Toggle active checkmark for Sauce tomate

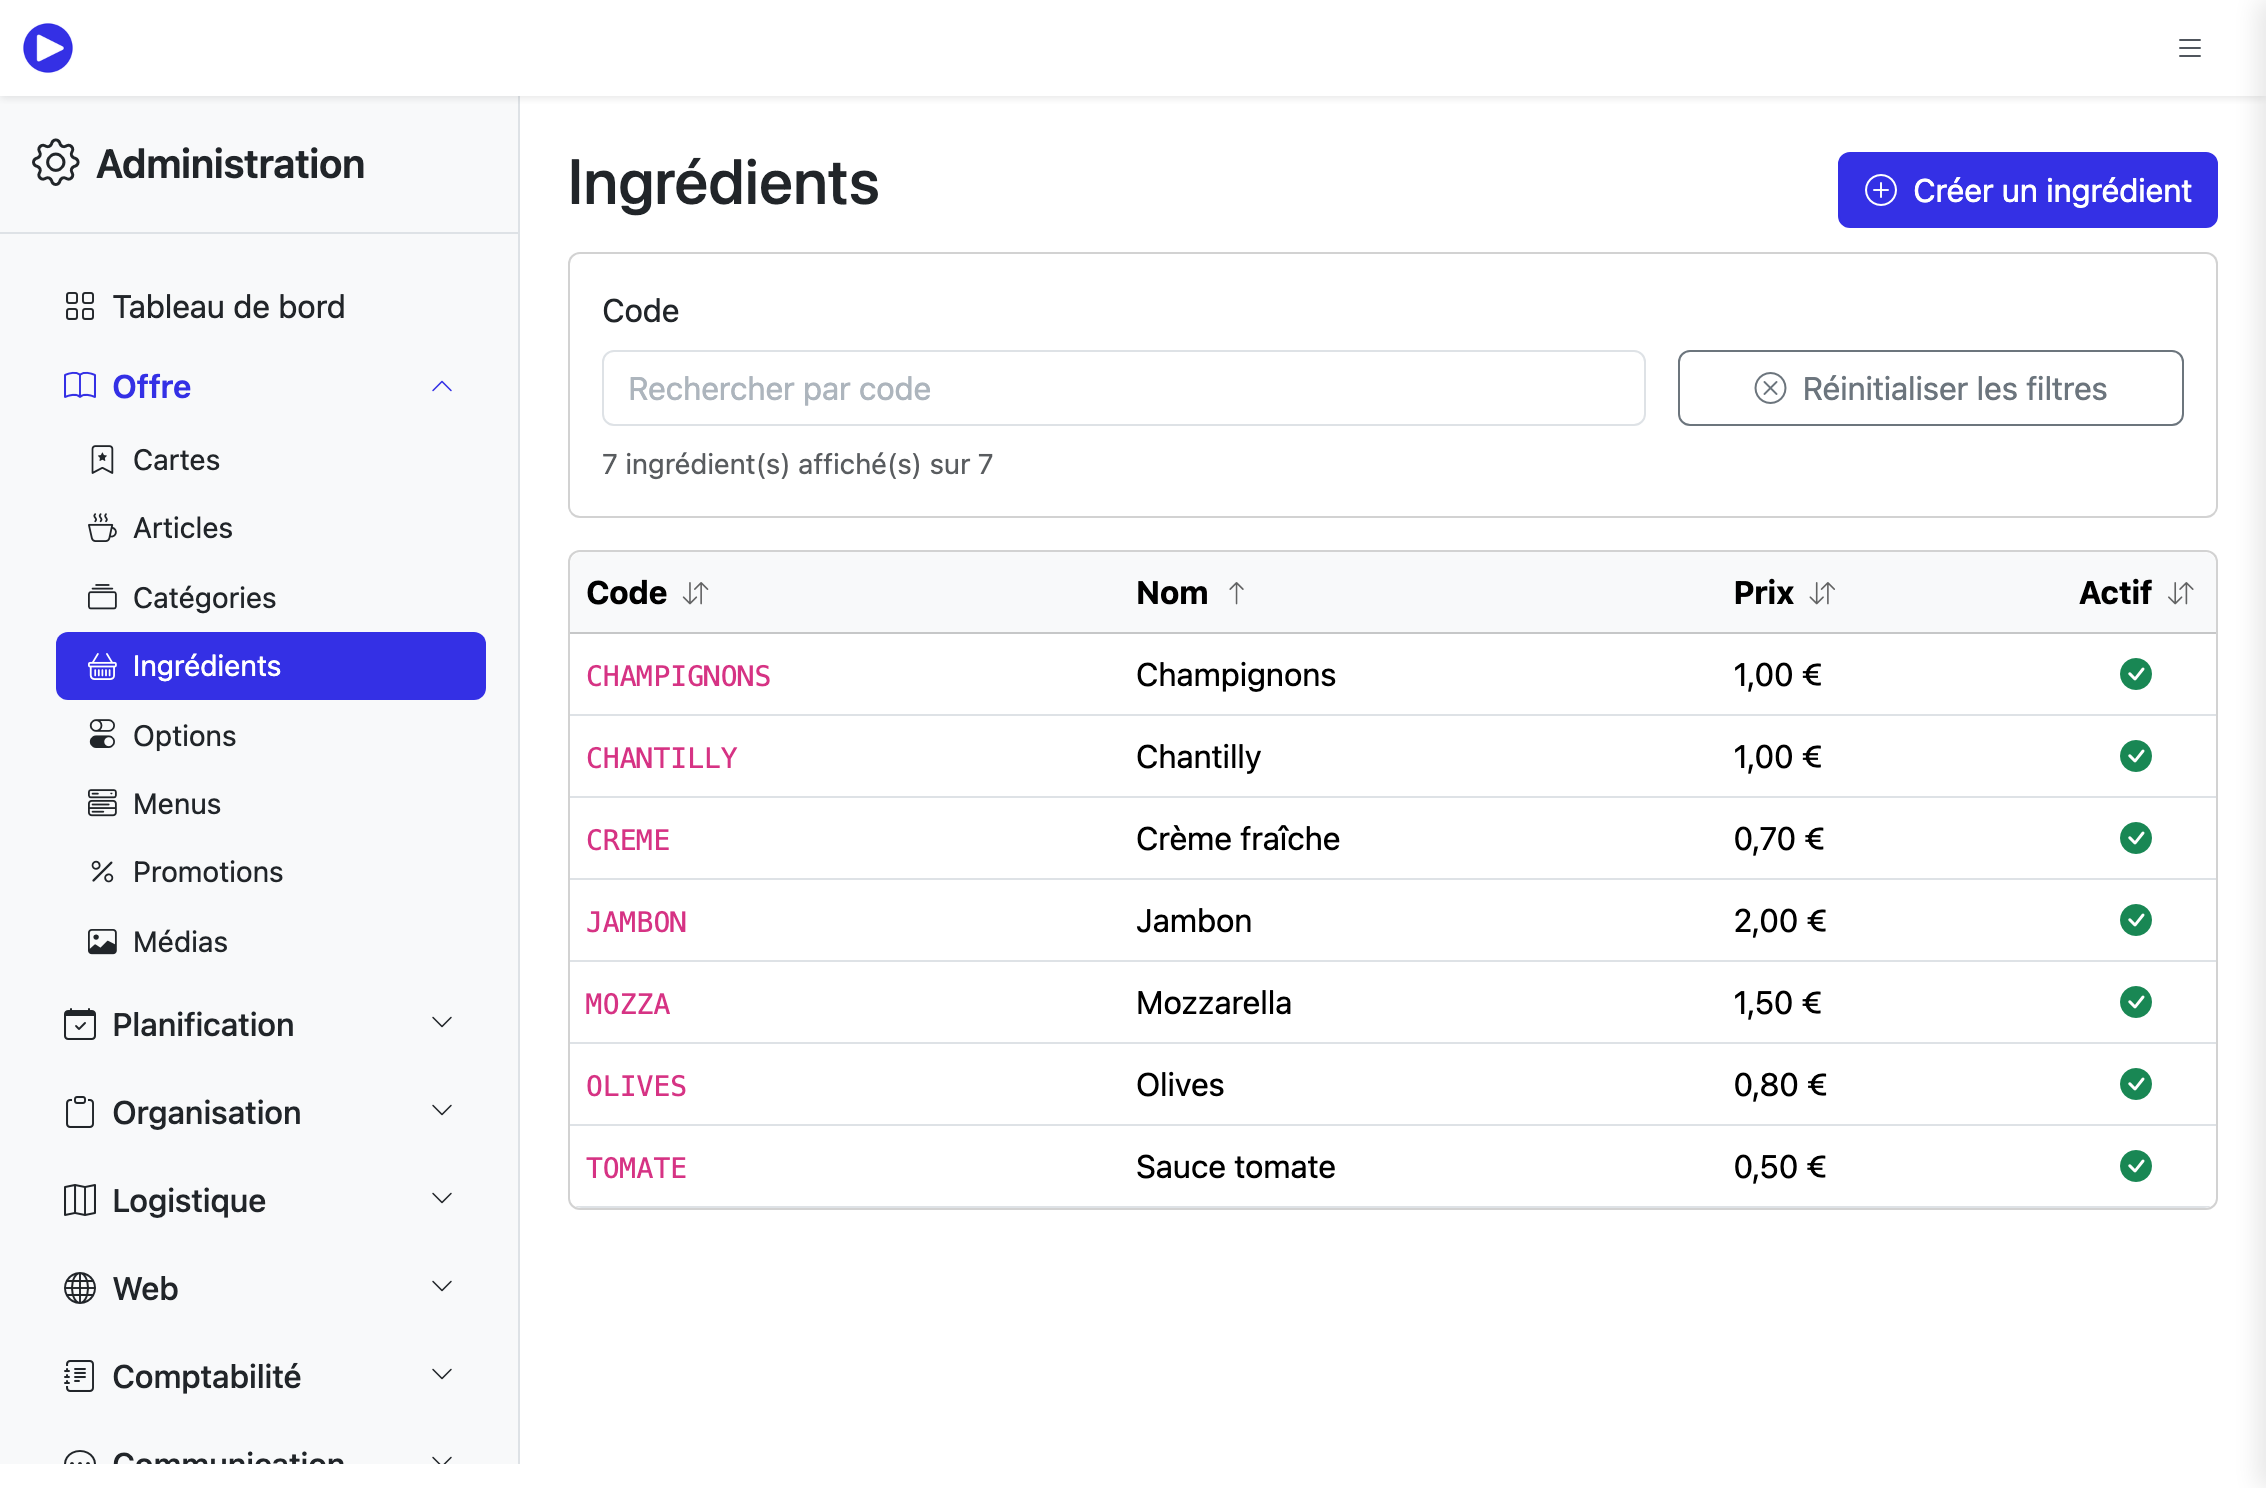pyautogui.click(x=2136, y=1166)
